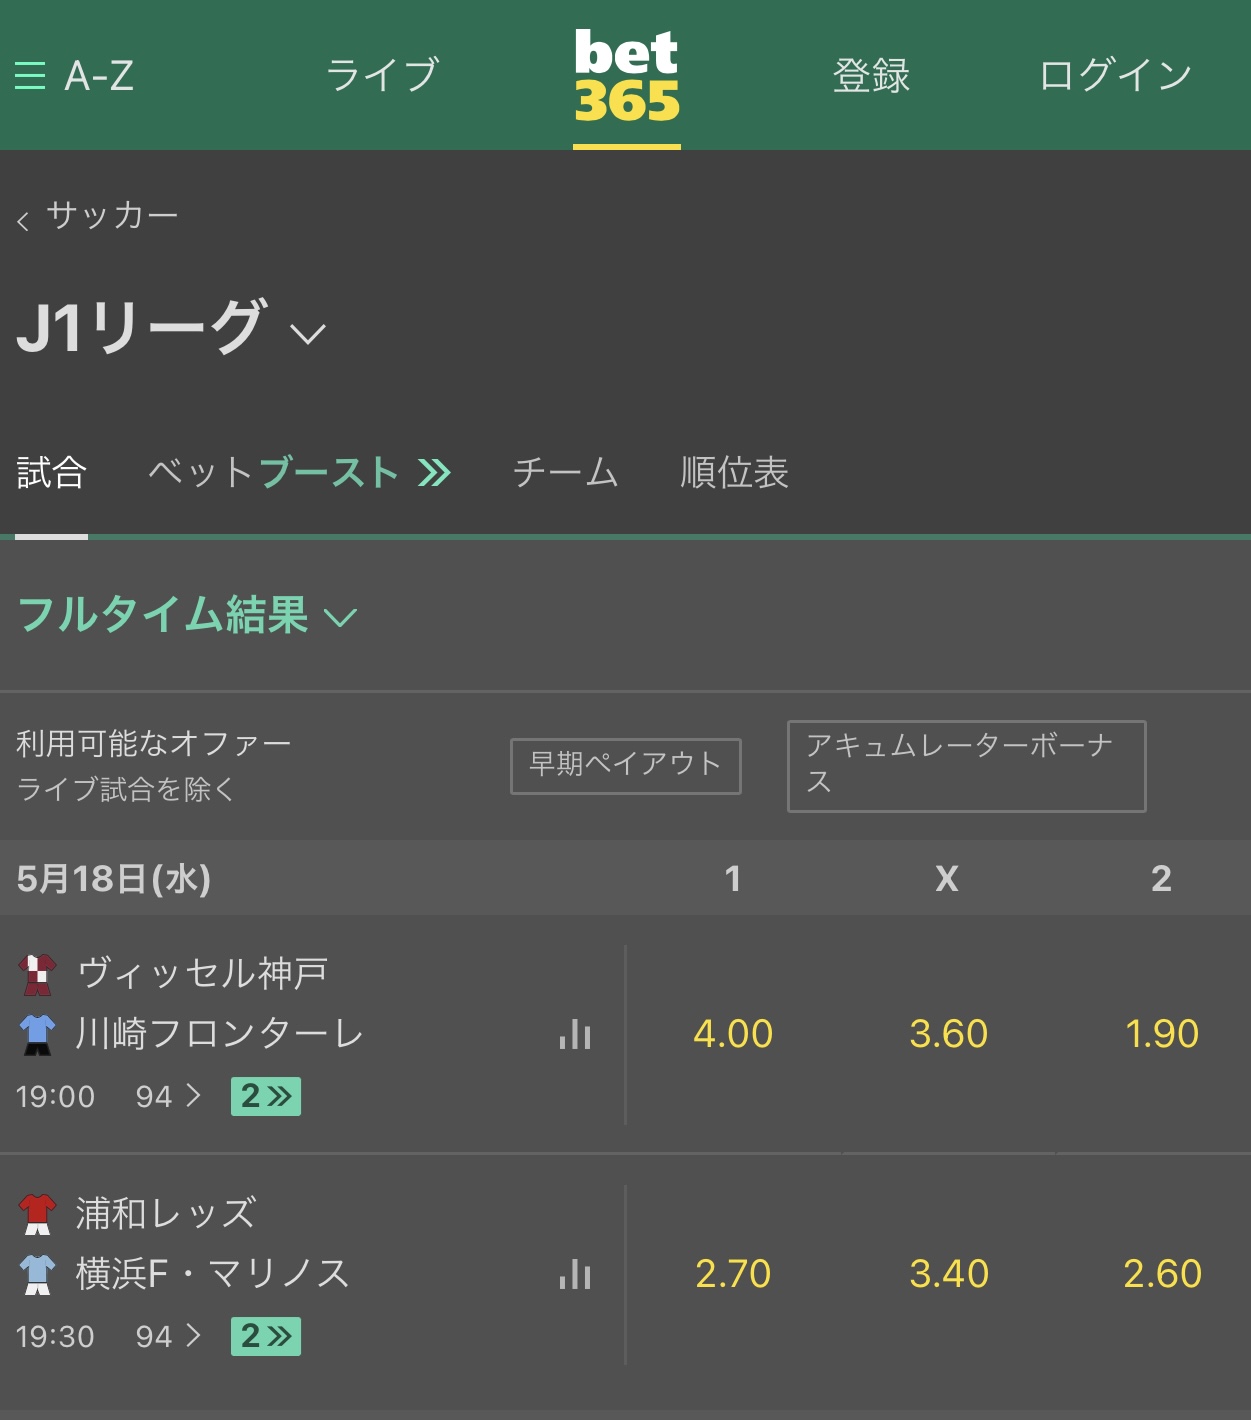Tap the bet boost badge under 19:00 match

[266, 1097]
